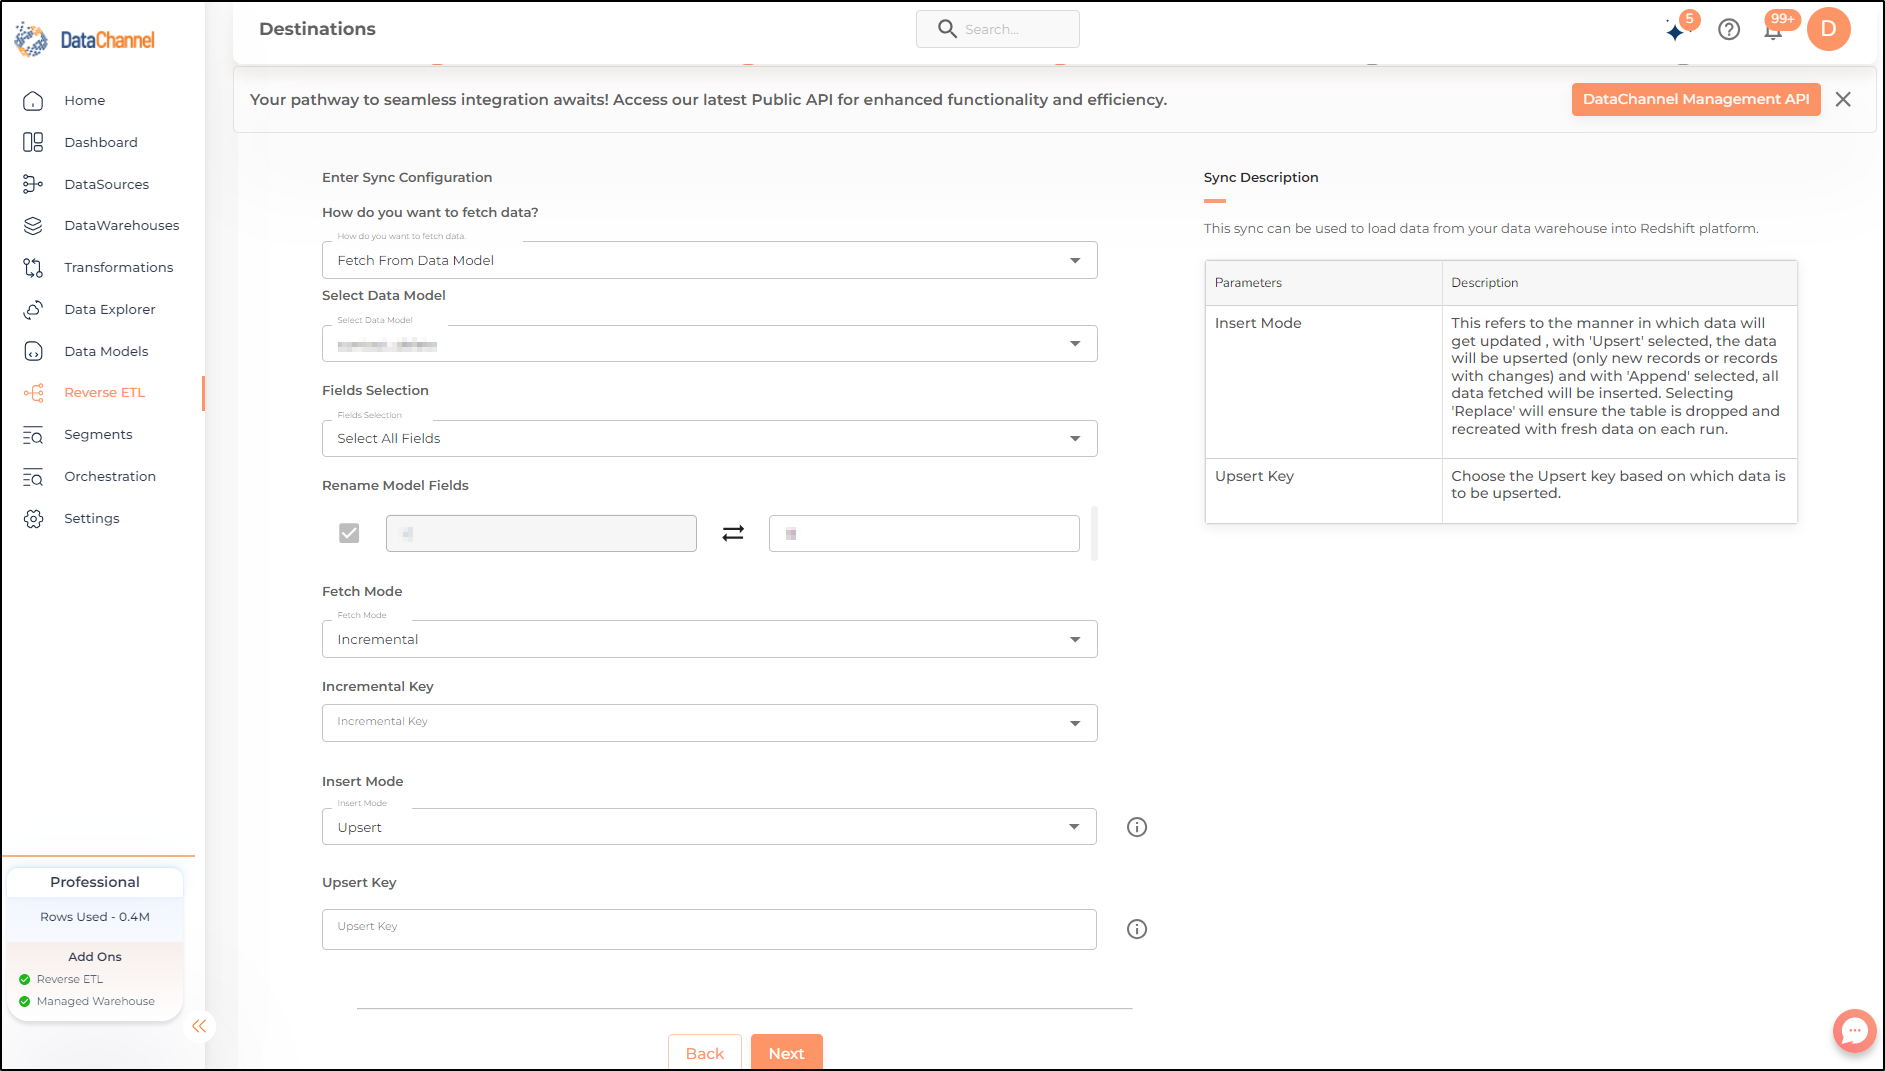Click the Data Models icon
The height and width of the screenshot is (1071, 1885).
(x=33, y=352)
